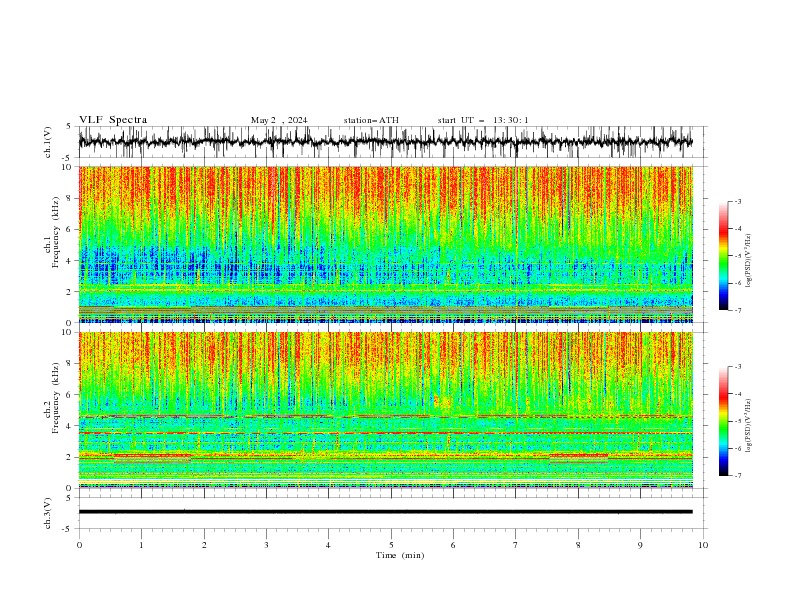792x612 pixels.
Task: Click the ch.1 Frequency (kHz) axis label
Action: (x=54, y=232)
